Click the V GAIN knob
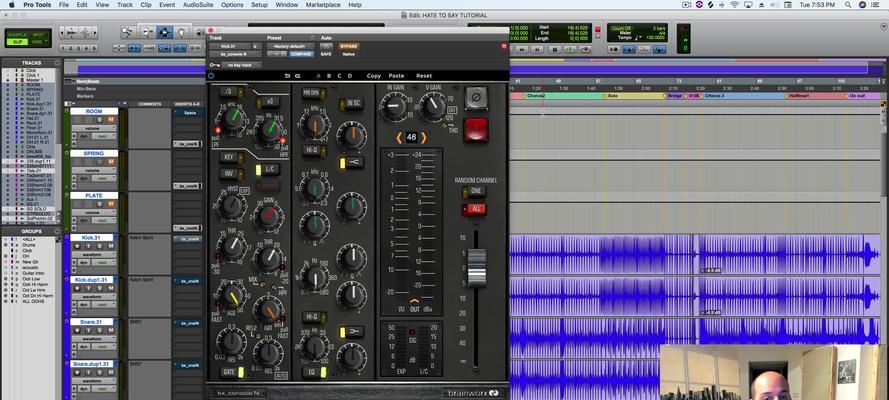Viewport: 889px width, 400px height. tap(433, 107)
